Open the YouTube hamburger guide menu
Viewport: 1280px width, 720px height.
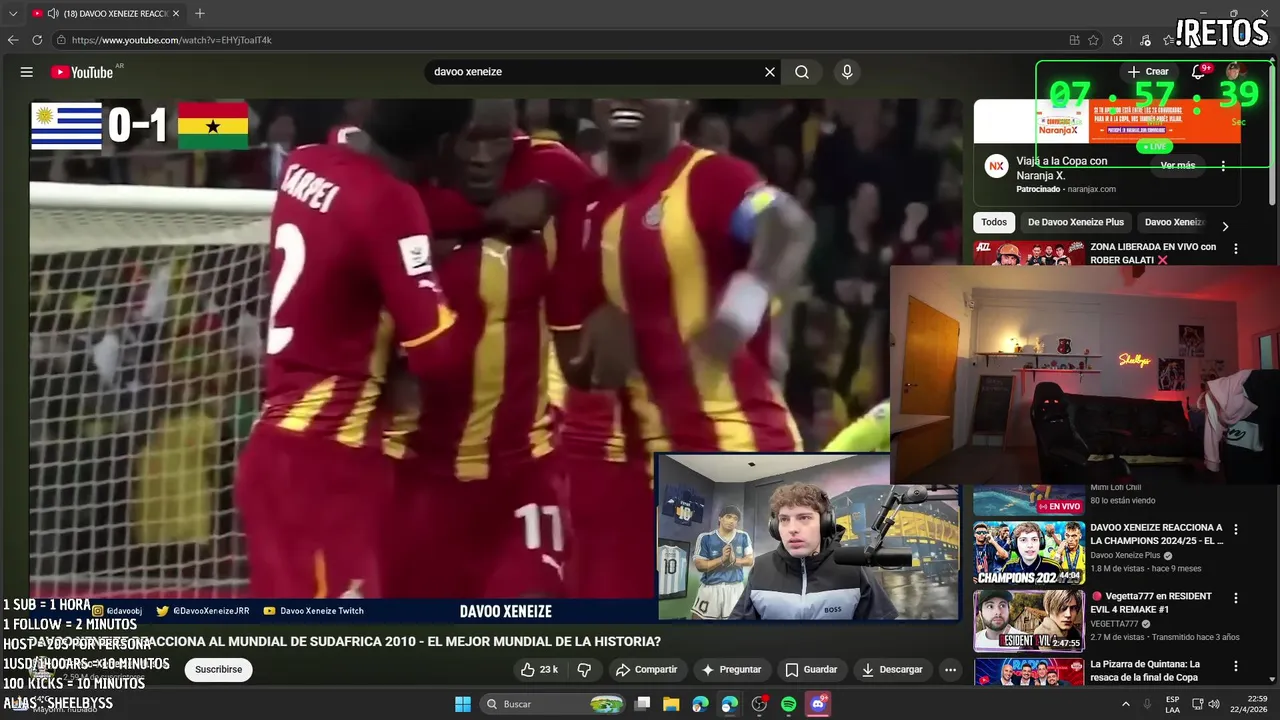(27, 72)
